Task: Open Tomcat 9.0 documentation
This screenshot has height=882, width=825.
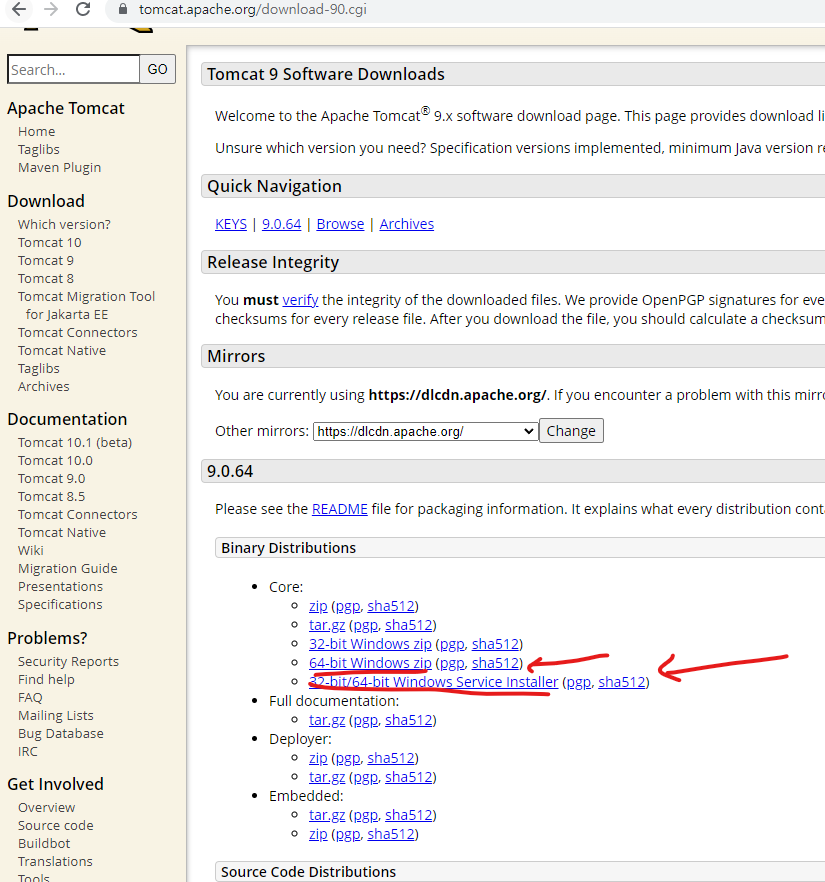Action: point(52,479)
